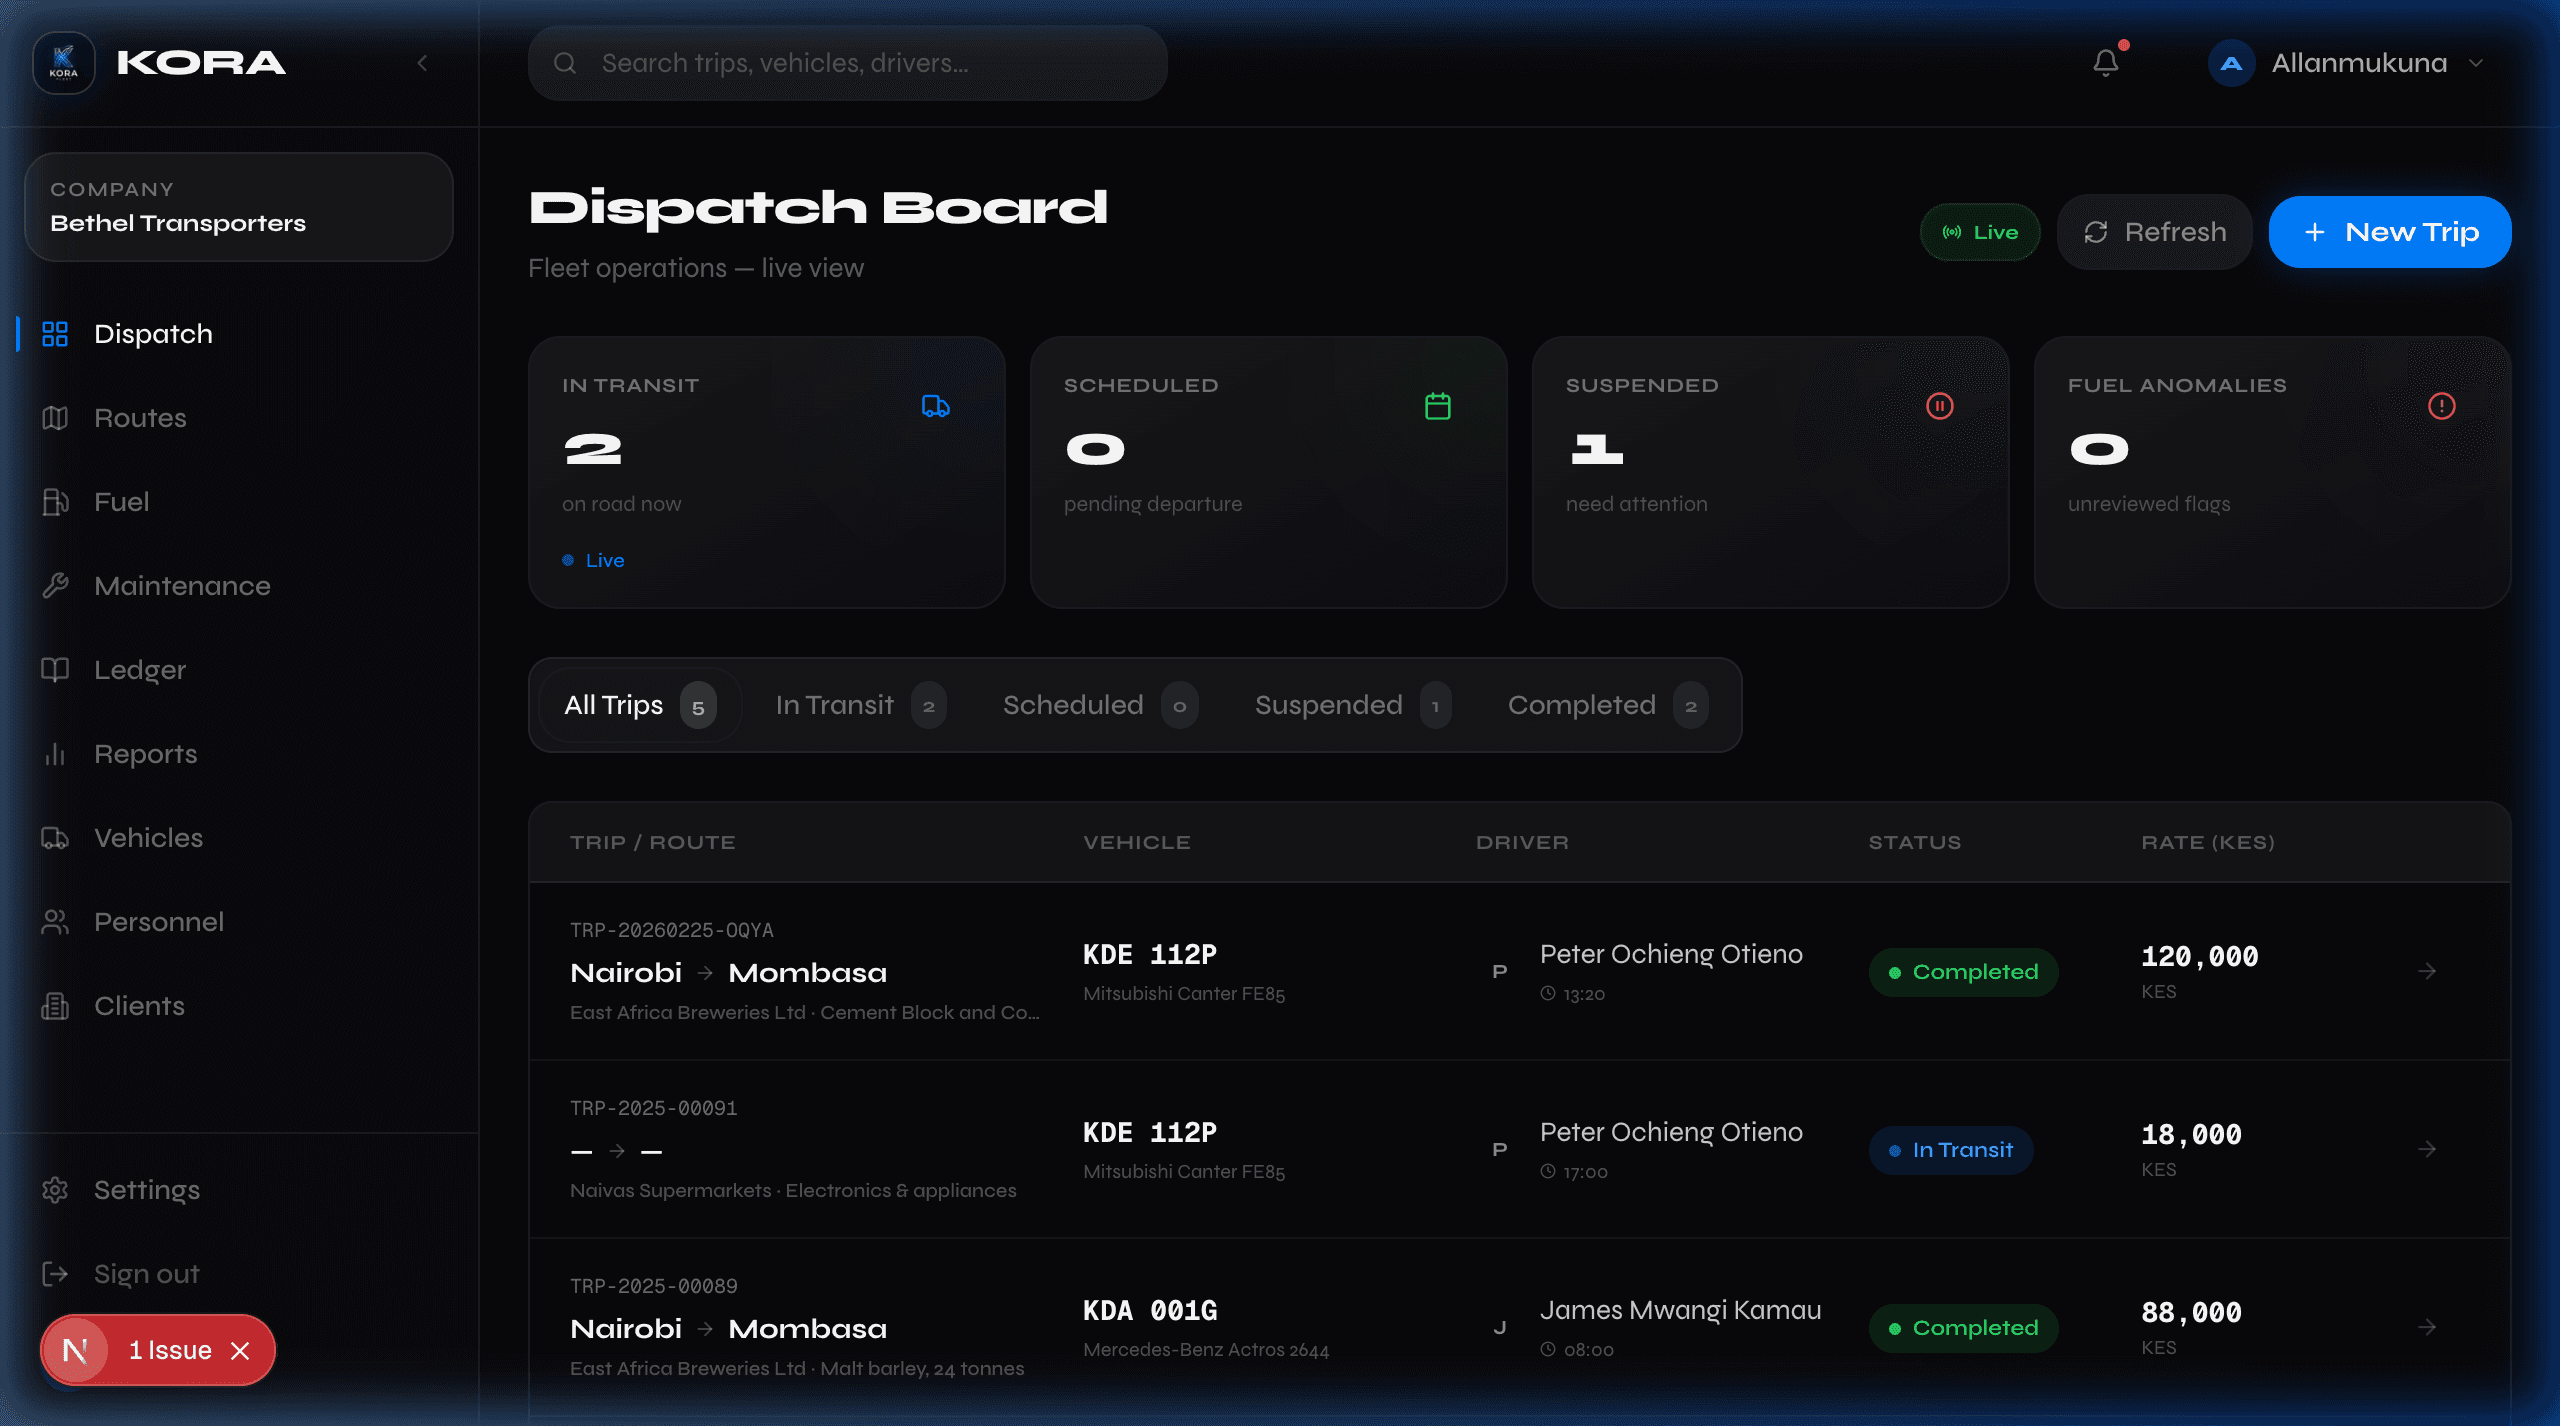Viewport: 2560px width, 1426px height.
Task: Open the Scheduled summary card
Action: click(x=1269, y=472)
